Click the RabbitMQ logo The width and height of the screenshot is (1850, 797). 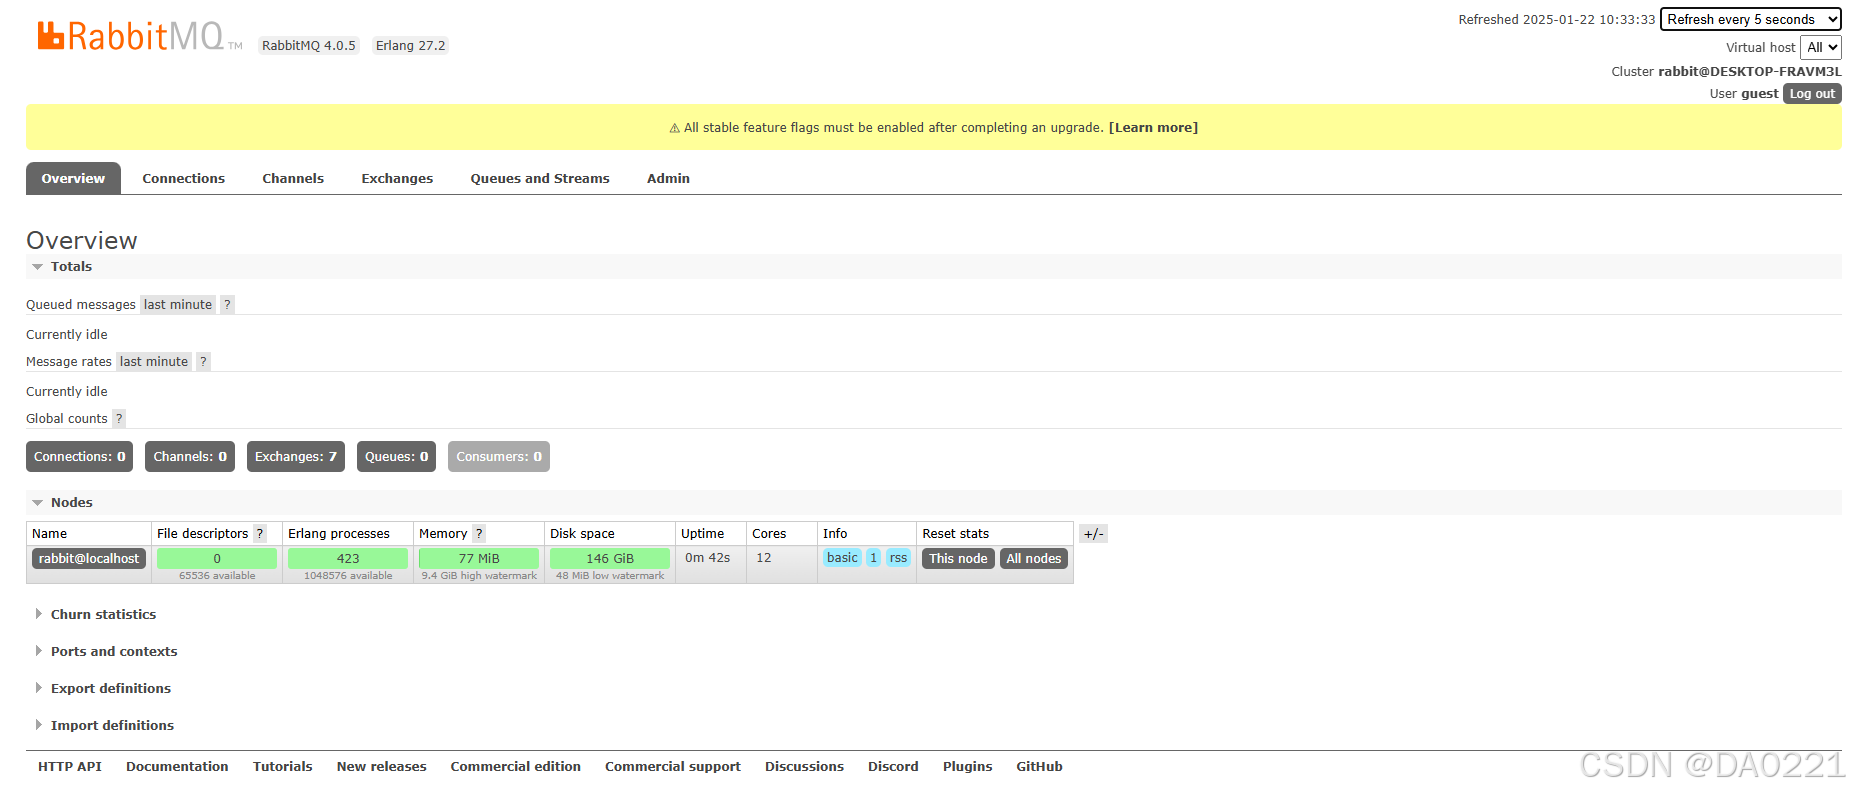139,36
